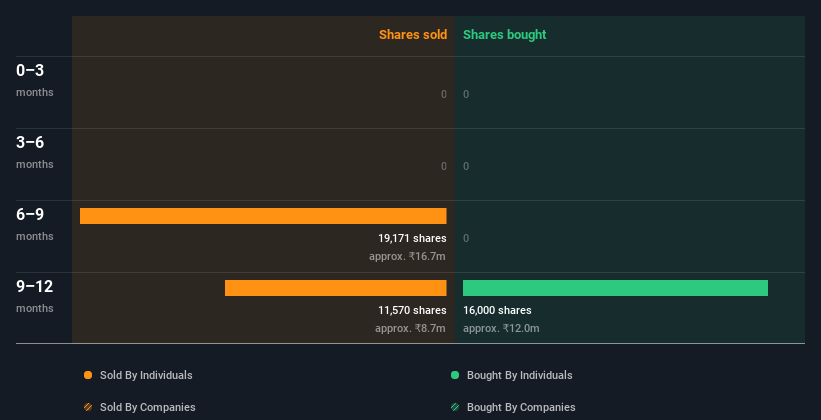Click the bought 0 in 6–9 months row
The width and height of the screenshot is (821, 420).
(x=466, y=238)
